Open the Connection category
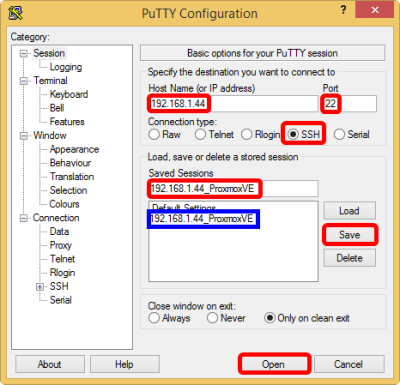This screenshot has width=400, height=385. pos(56,218)
